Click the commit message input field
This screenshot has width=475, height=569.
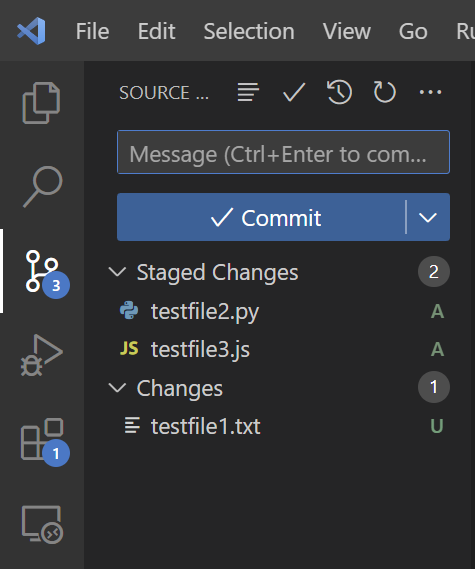(x=283, y=152)
